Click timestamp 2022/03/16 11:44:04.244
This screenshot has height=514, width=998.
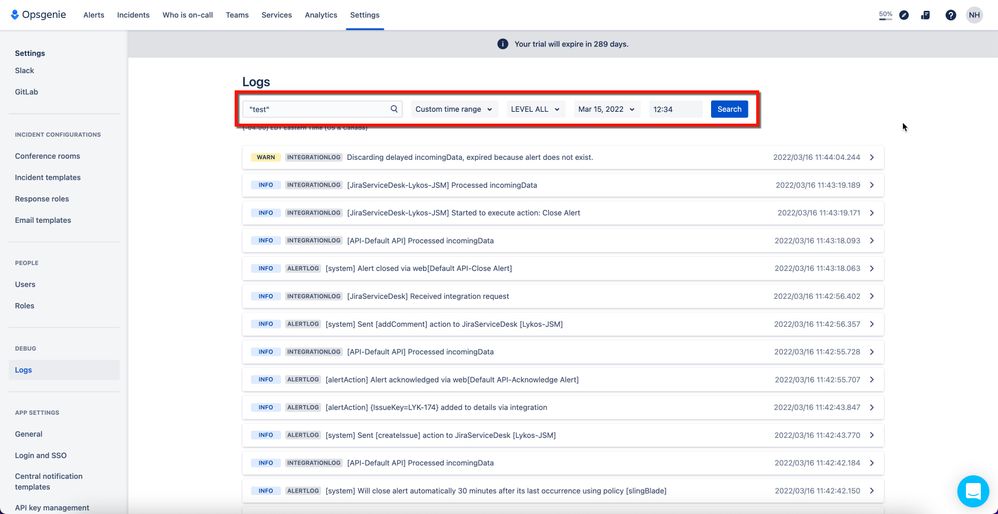pyautogui.click(x=816, y=157)
